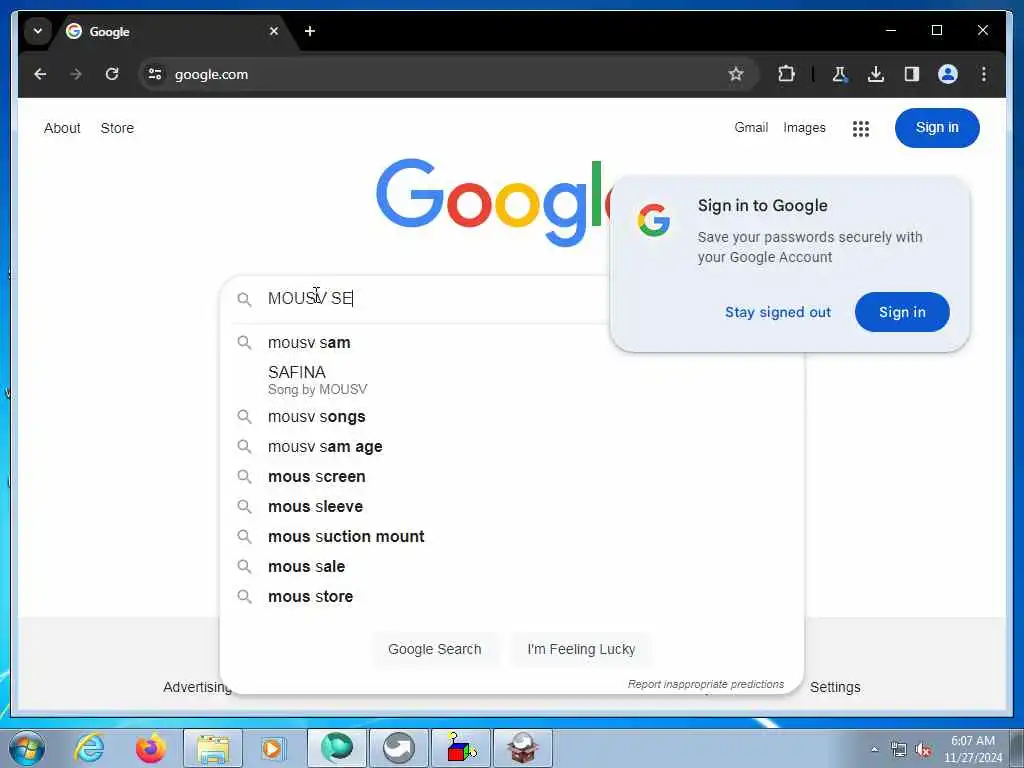Image resolution: width=1024 pixels, height=768 pixels.
Task: Open the Advertising footer link
Action: pyautogui.click(x=198, y=687)
